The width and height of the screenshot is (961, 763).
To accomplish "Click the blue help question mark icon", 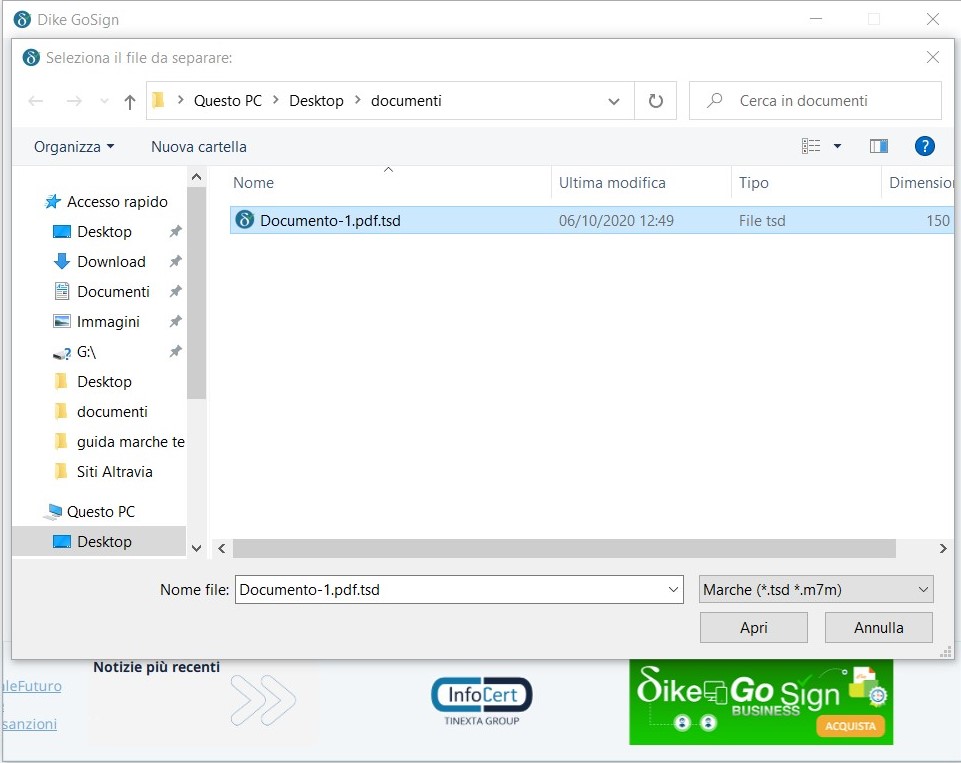I will 925,146.
